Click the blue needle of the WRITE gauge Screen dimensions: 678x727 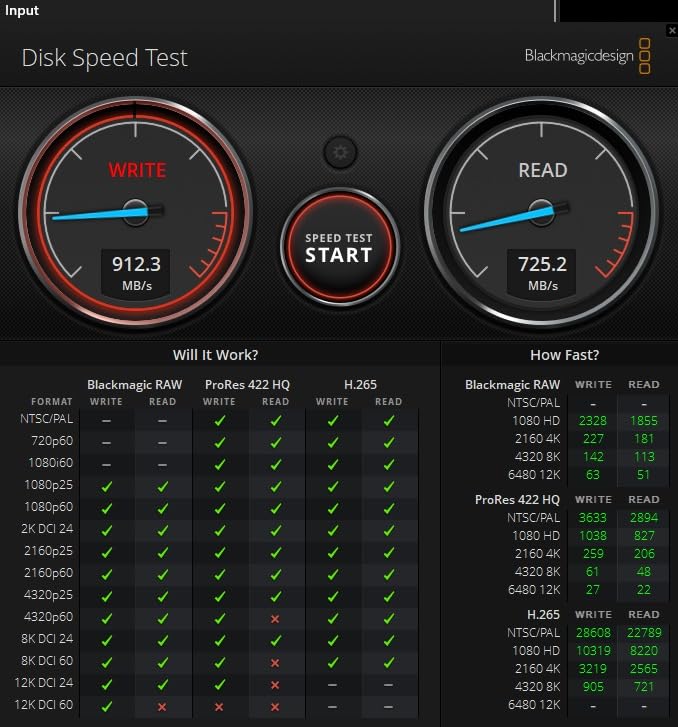pyautogui.click(x=100, y=214)
